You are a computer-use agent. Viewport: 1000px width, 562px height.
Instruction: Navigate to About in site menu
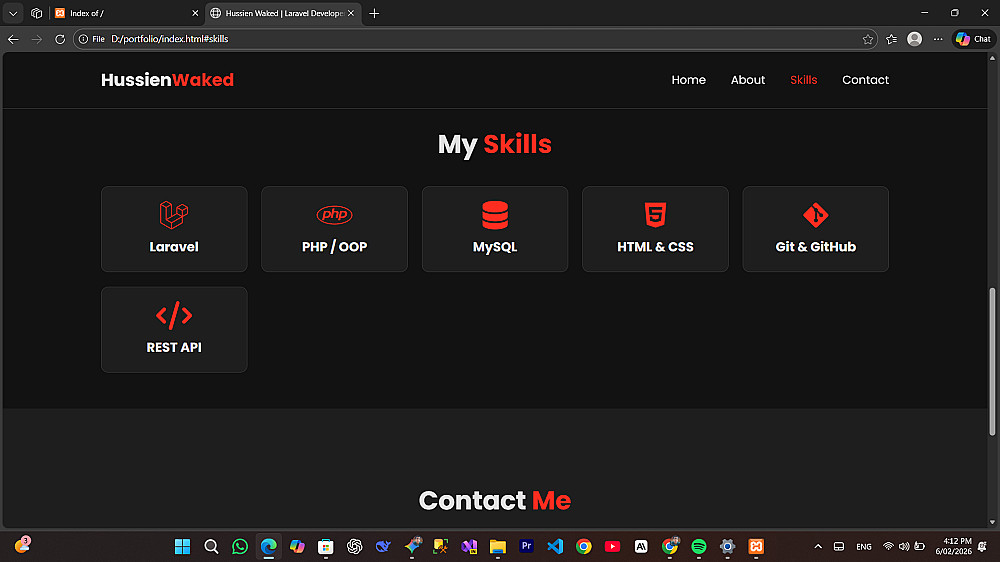click(747, 80)
